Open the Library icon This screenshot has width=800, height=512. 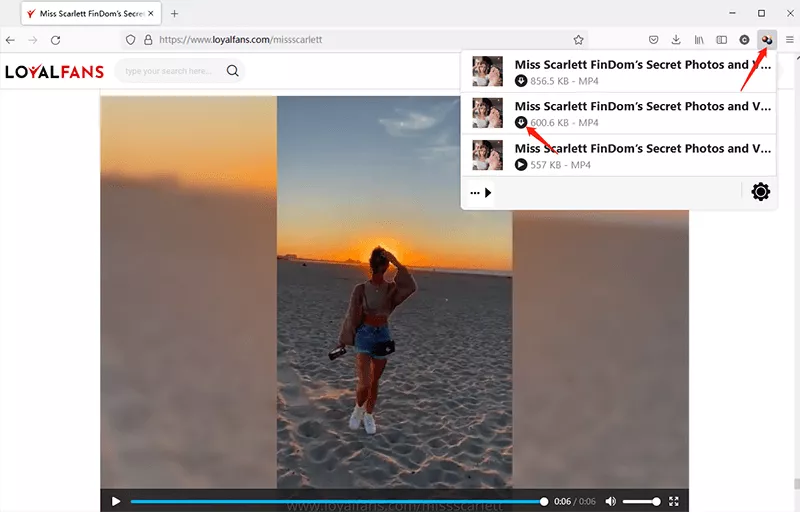tap(699, 40)
